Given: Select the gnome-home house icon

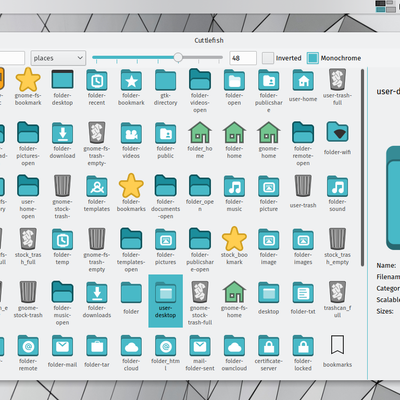Looking at the screenshot, I should pyautogui.click(x=268, y=132).
